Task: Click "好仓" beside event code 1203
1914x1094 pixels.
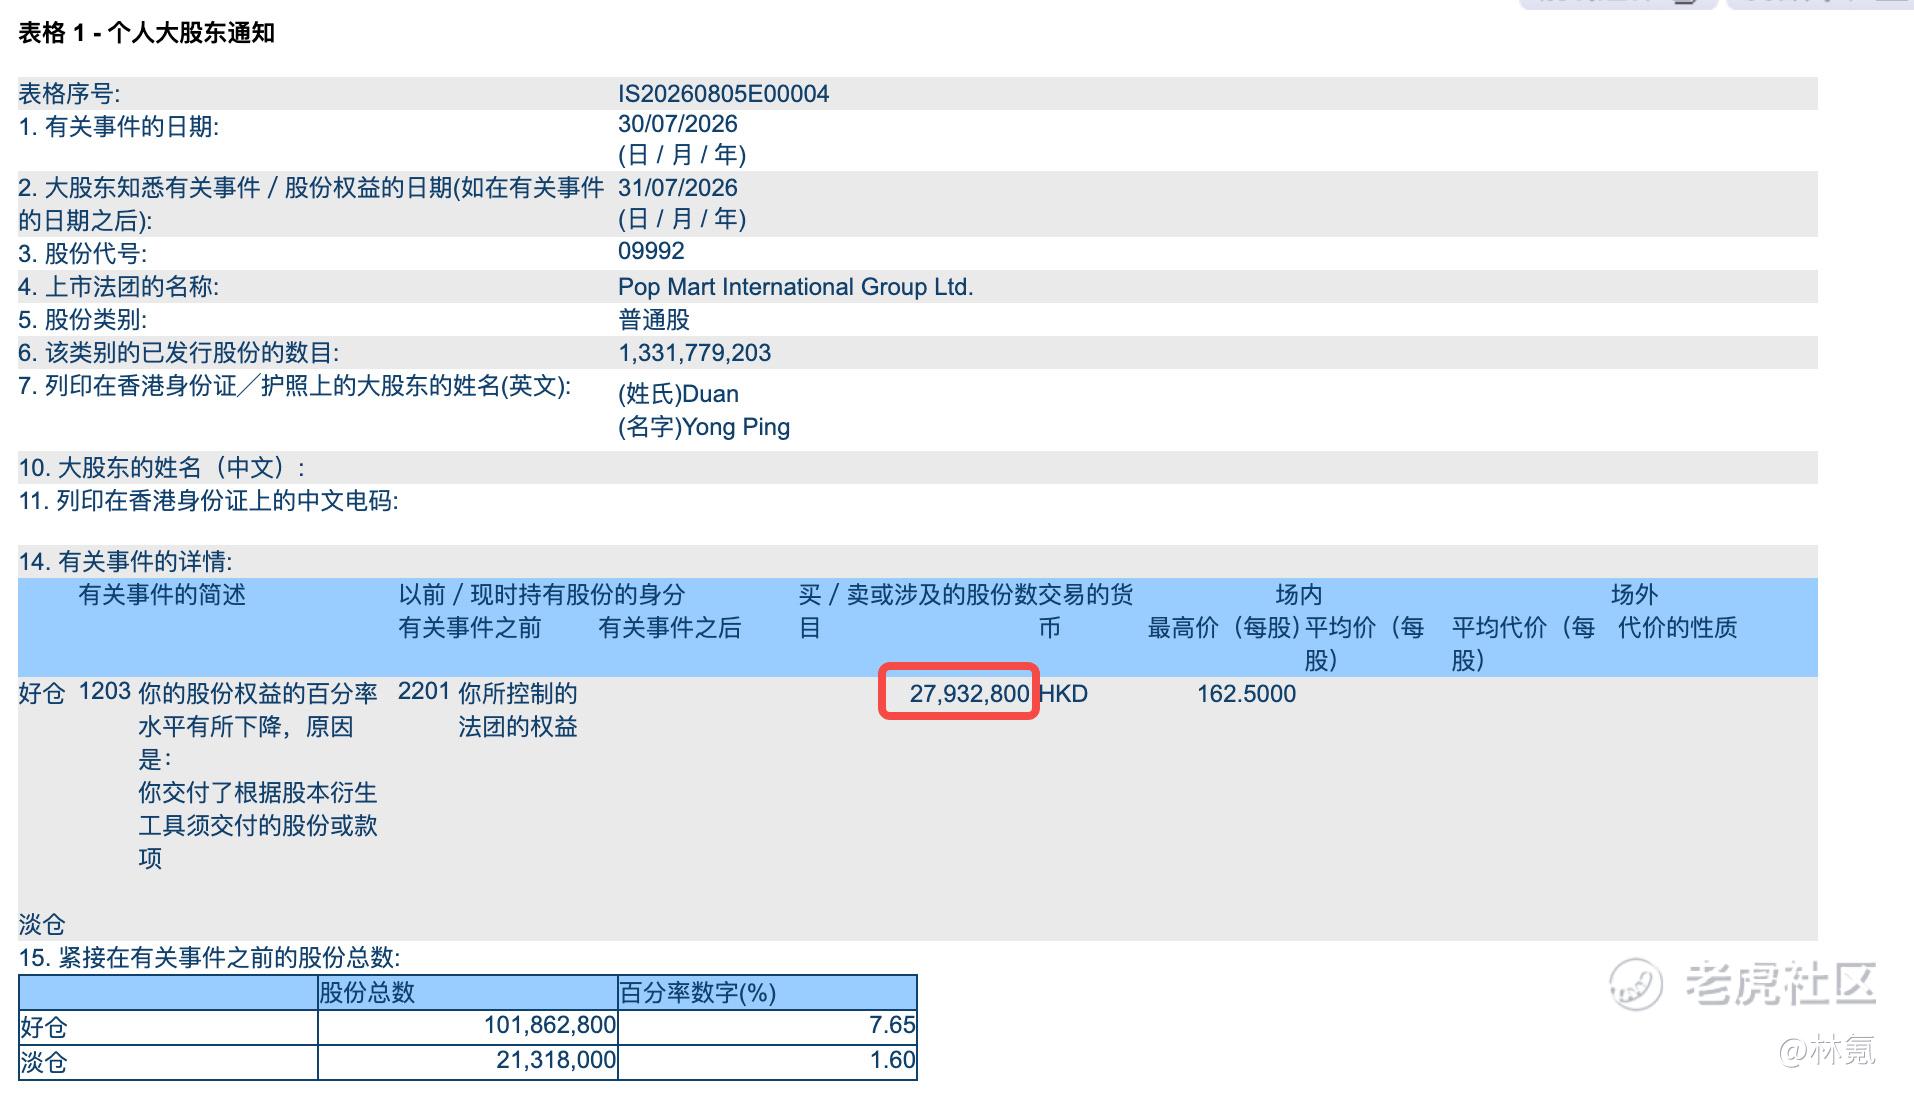Action: click(42, 693)
